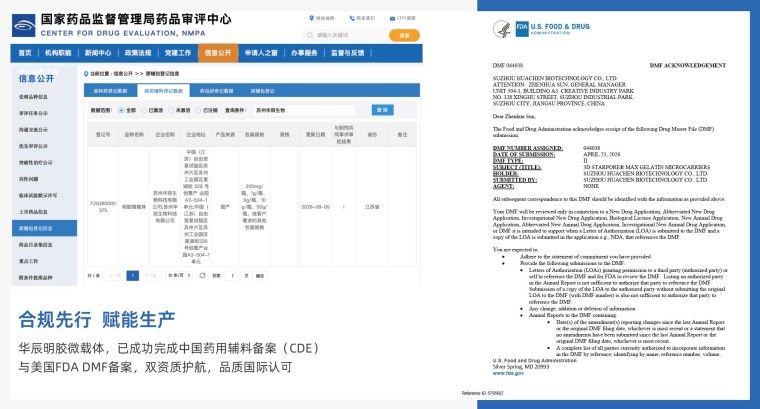Select the 全部 radio button
The width and height of the screenshot is (760, 409).
pos(121,110)
